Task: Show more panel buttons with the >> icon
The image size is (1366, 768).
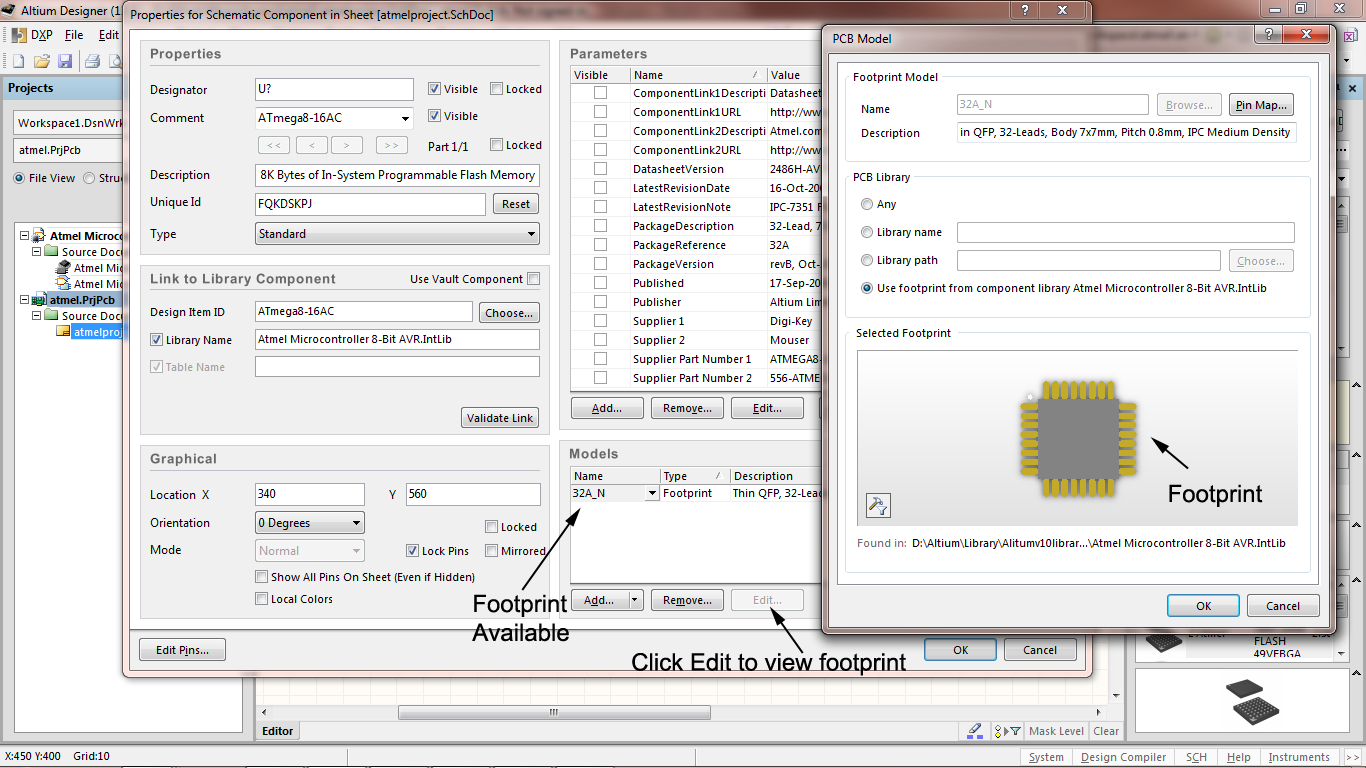Action: click(1352, 757)
